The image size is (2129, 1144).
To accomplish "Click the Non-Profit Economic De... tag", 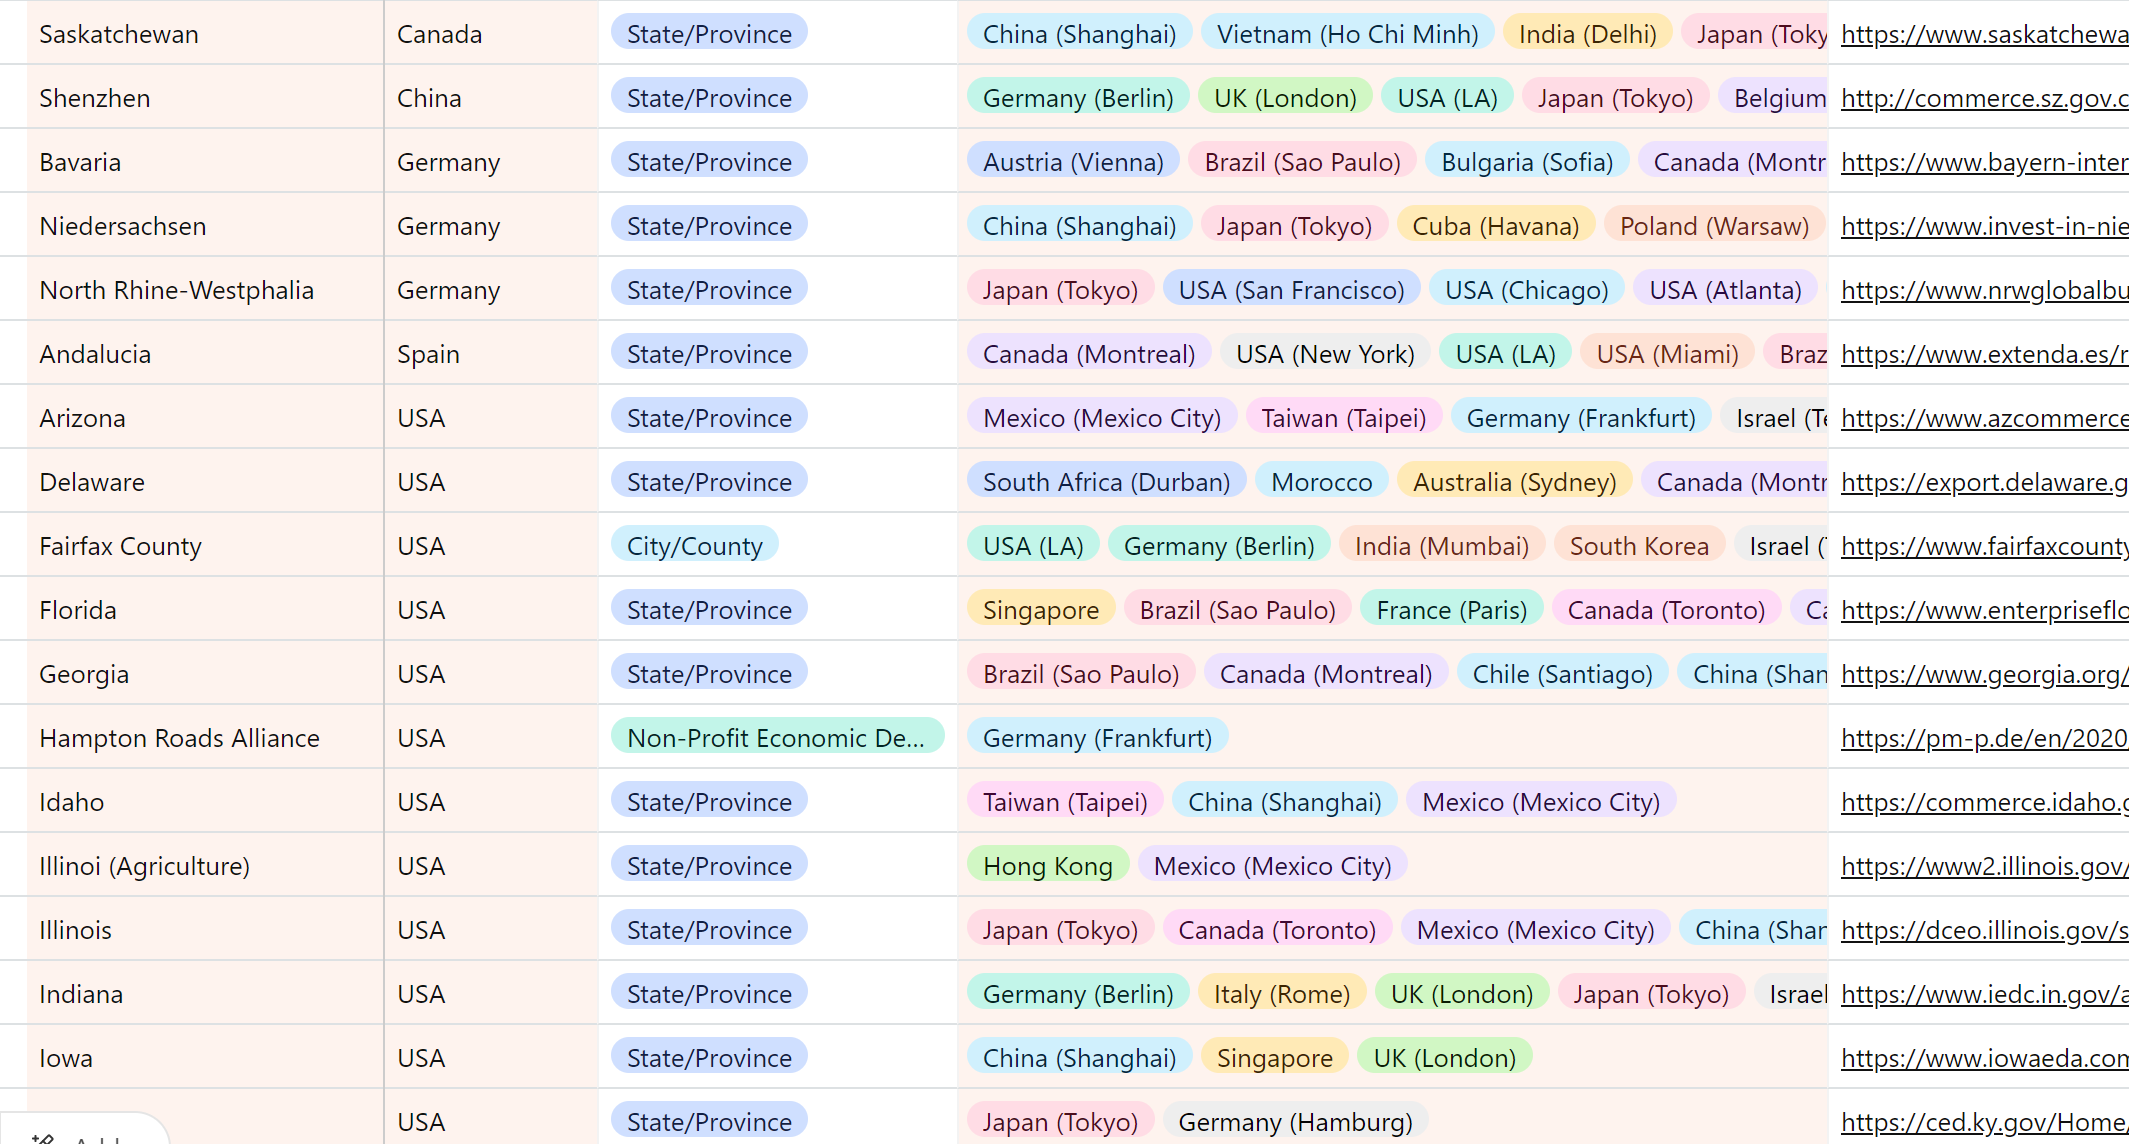I will [775, 738].
